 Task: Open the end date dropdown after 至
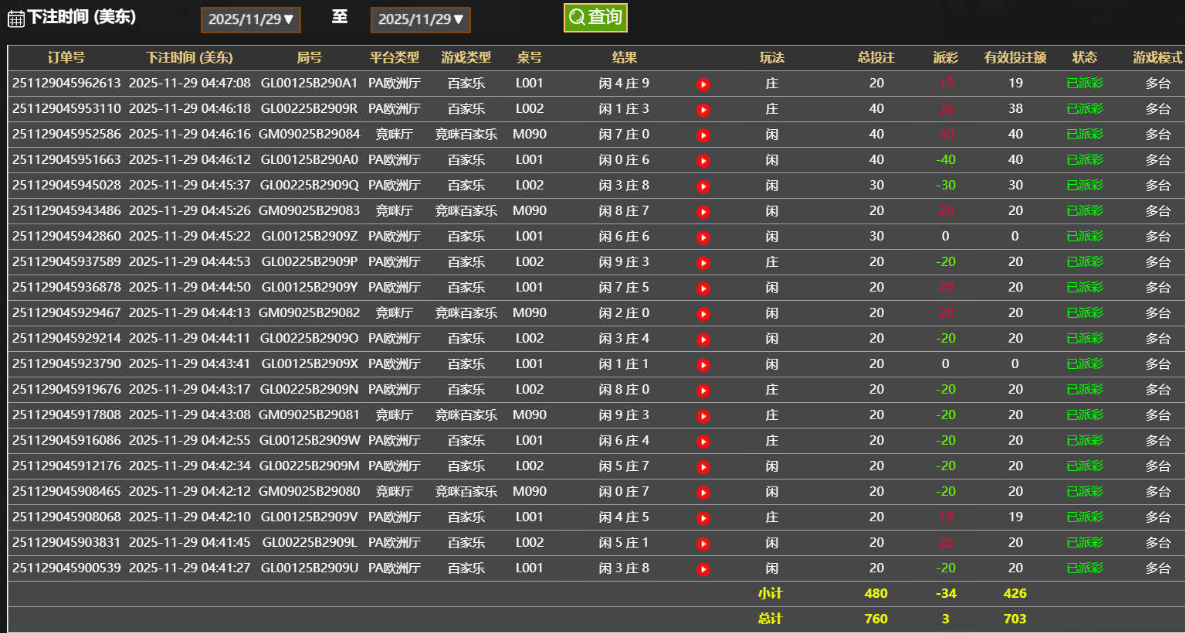420,18
